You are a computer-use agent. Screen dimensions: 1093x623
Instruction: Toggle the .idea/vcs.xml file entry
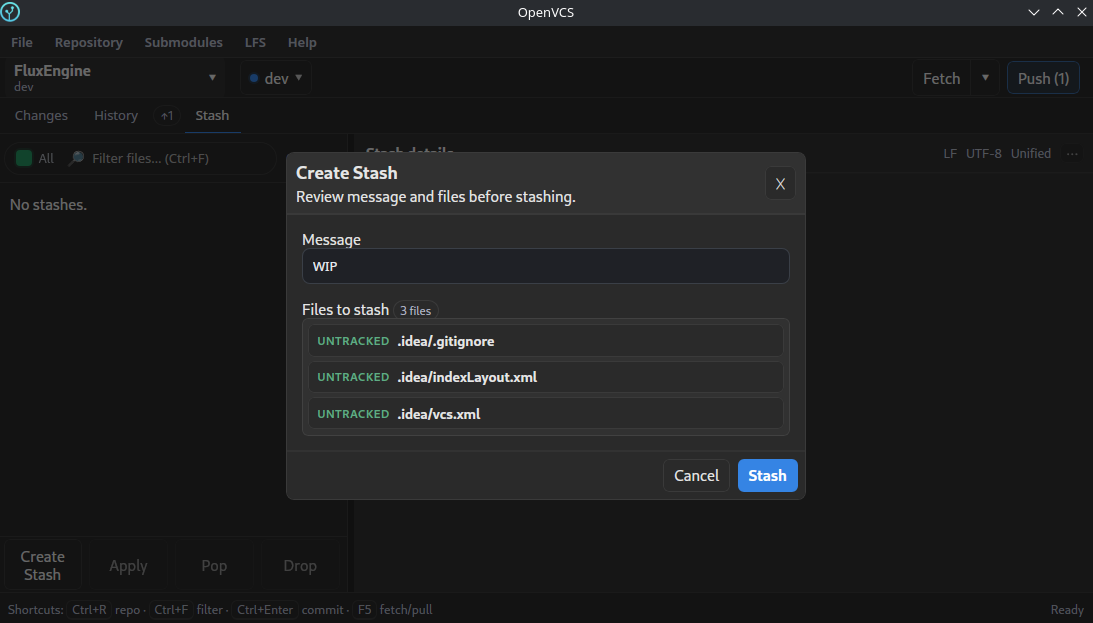pos(546,413)
